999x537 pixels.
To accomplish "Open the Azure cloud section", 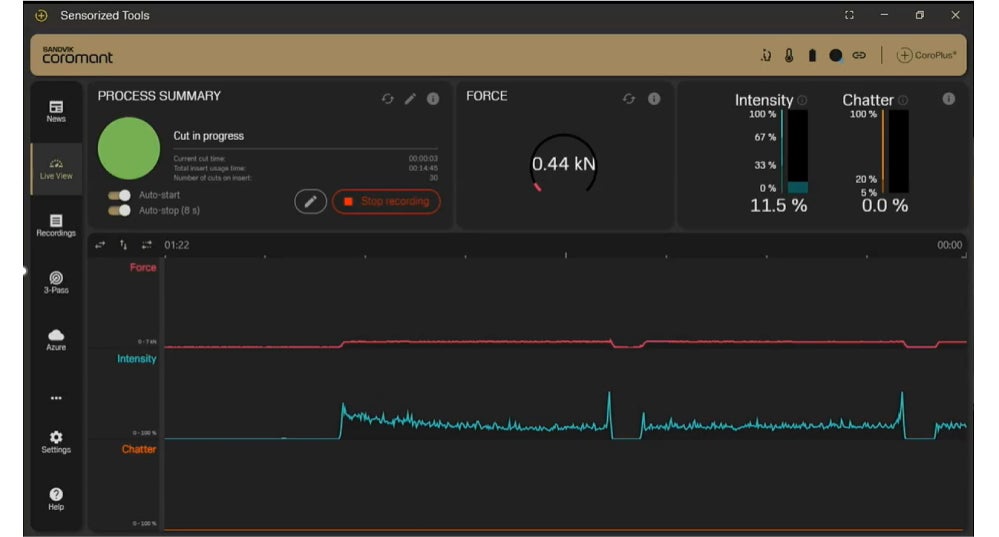I will click(56, 339).
